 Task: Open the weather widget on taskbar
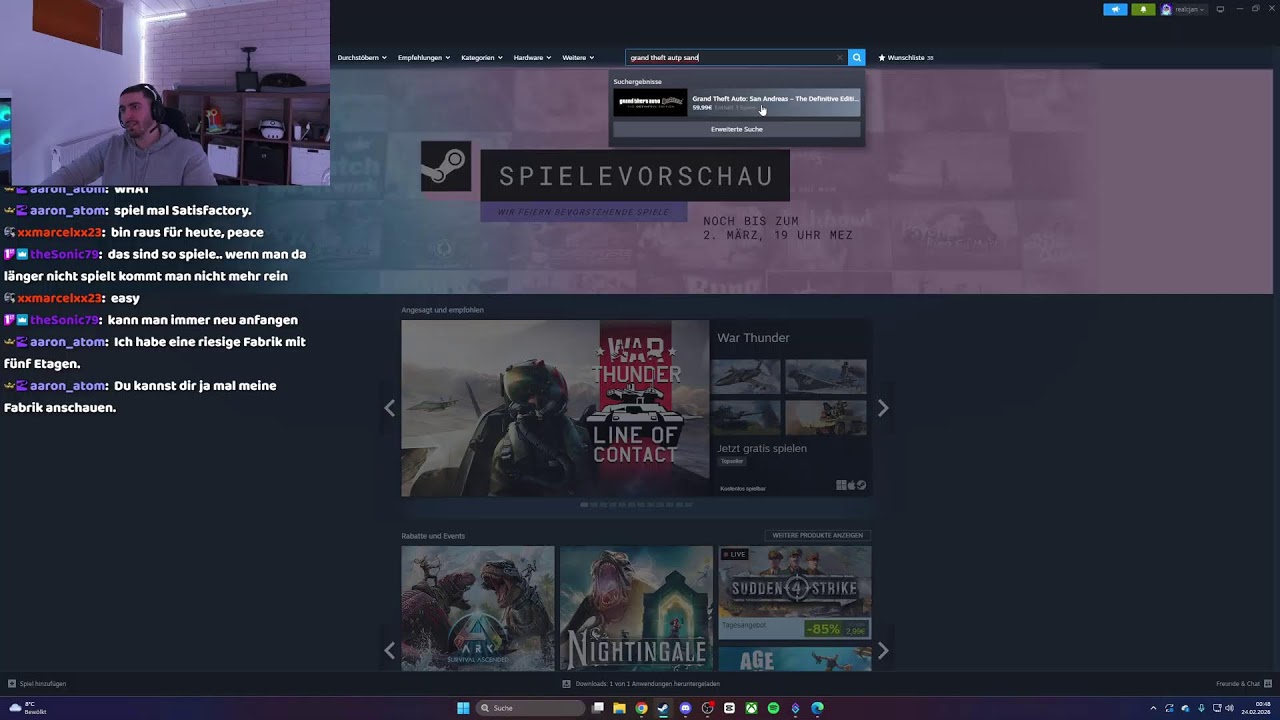(27, 708)
